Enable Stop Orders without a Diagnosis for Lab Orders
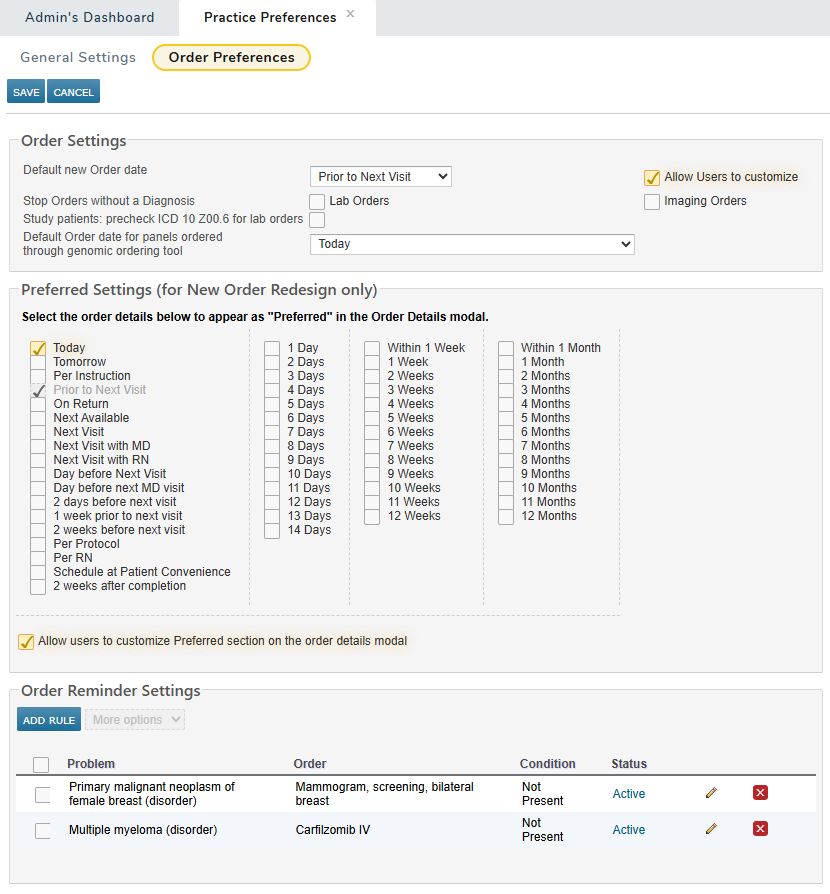The image size is (830, 894). 317,200
